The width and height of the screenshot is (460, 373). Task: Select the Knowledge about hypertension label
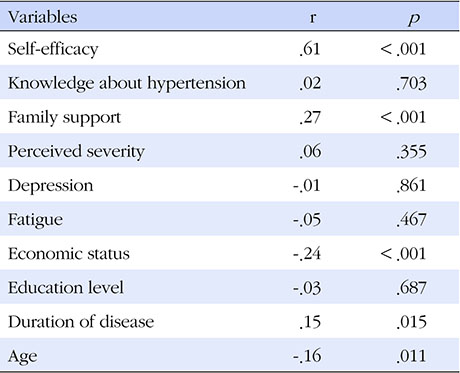click(x=127, y=84)
